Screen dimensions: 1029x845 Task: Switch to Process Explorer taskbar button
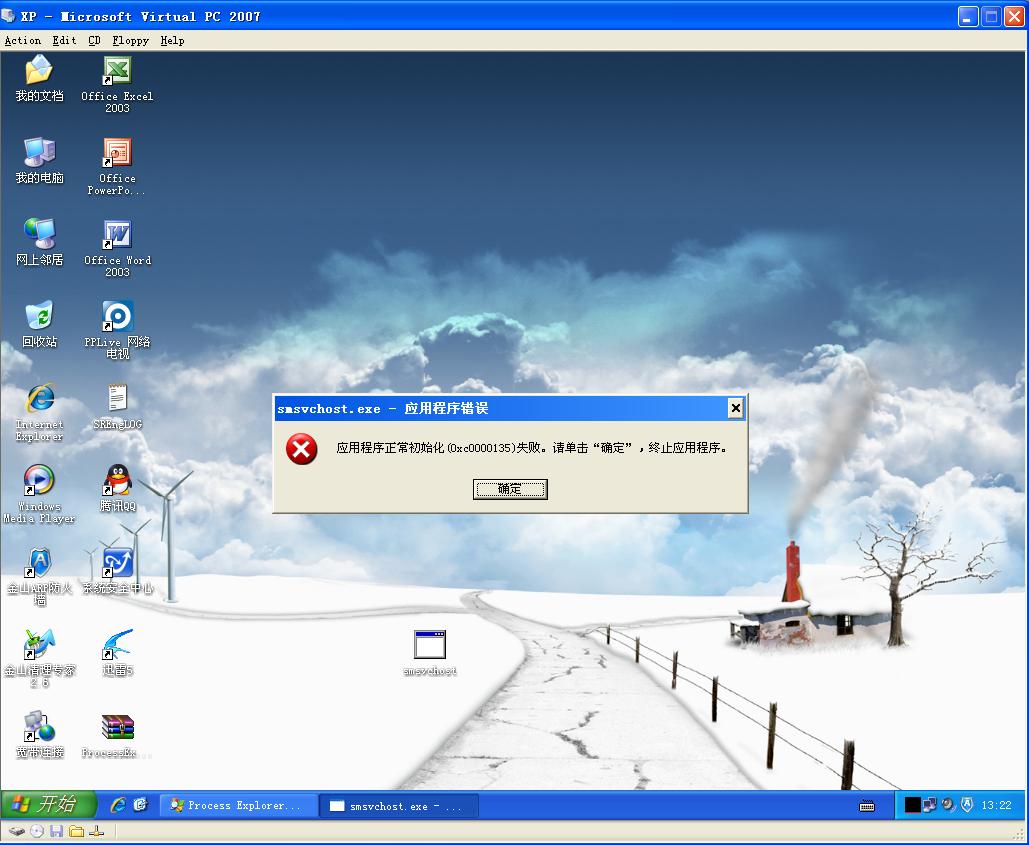(x=239, y=806)
